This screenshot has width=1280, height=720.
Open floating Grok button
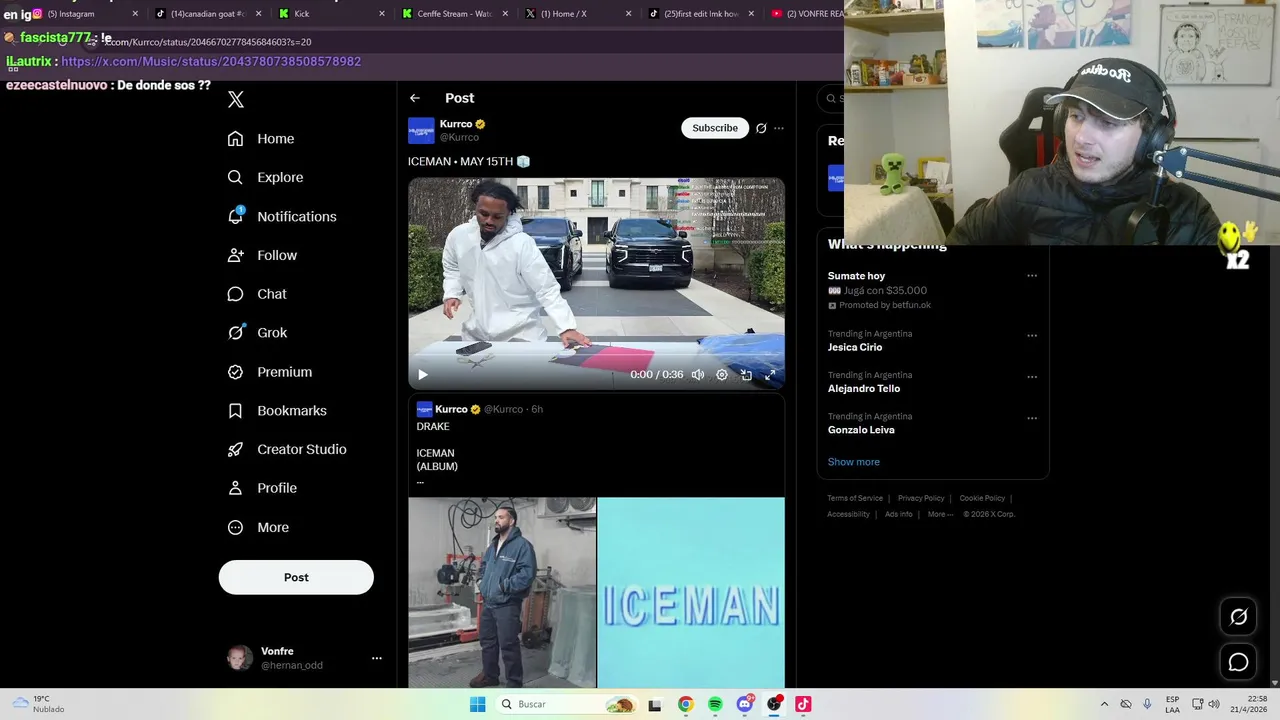(x=1239, y=617)
